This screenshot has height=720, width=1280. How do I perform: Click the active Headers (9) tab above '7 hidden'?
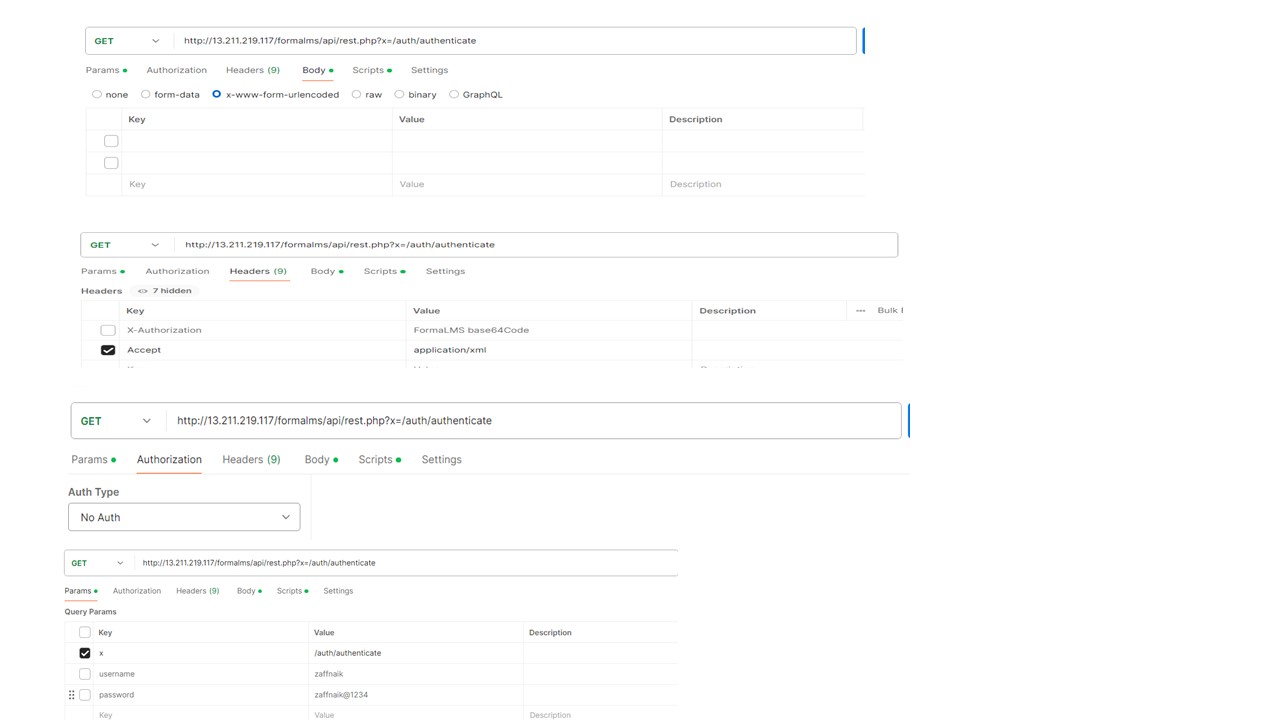click(258, 271)
